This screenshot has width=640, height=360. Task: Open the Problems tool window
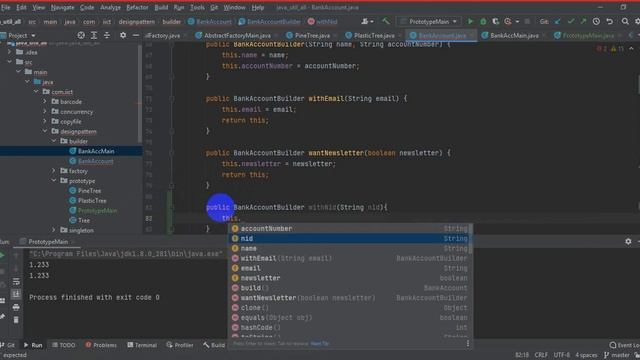(x=101, y=345)
